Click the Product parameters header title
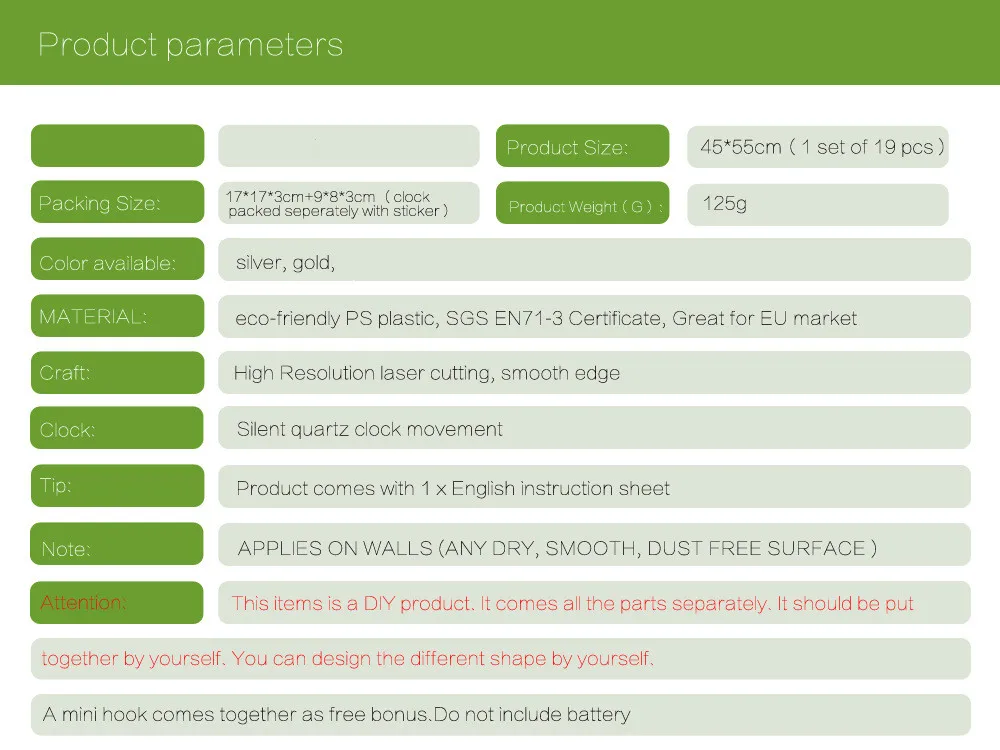 click(x=191, y=45)
